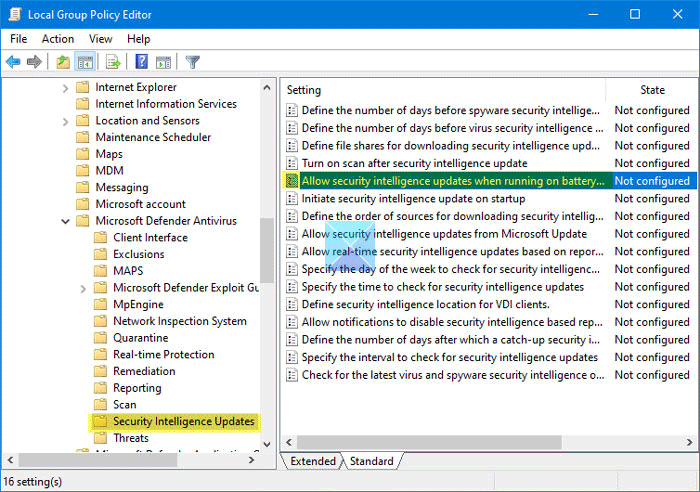Toggle the Show/Hide Action Pane icon
The height and width of the screenshot is (492, 700).
163,62
